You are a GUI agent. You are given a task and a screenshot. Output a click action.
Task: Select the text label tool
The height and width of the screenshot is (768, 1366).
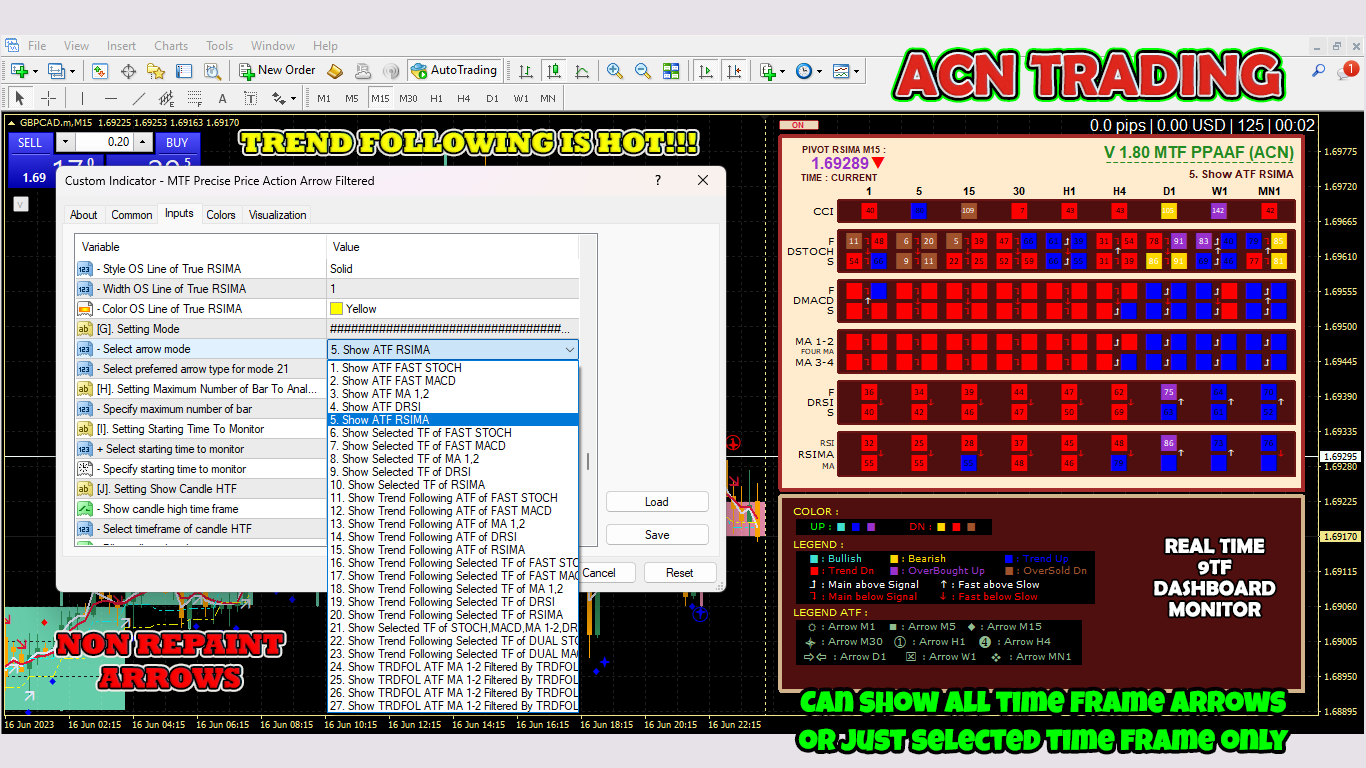click(250, 98)
